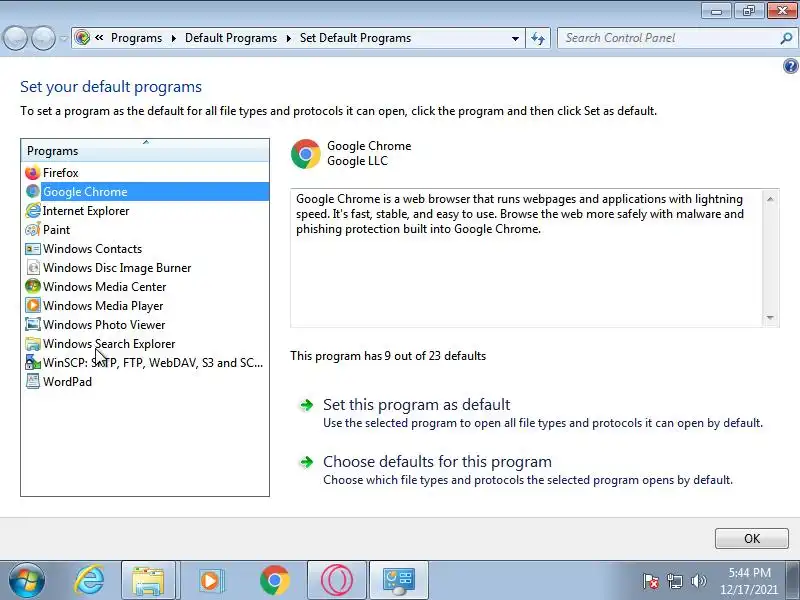Screen dimensions: 800x600
Task: Switch to Opera in the taskbar
Action: [x=337, y=580]
